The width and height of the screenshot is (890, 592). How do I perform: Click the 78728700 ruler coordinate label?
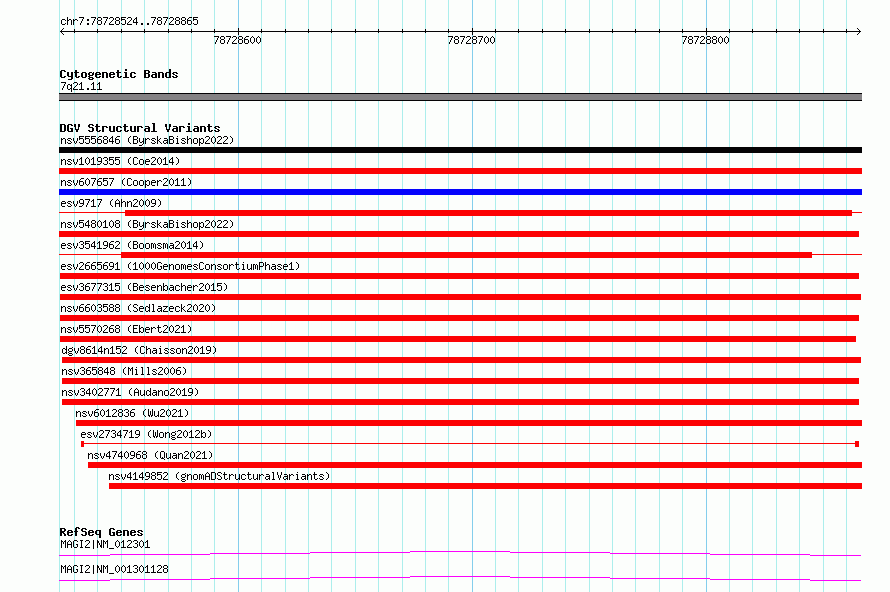point(471,40)
